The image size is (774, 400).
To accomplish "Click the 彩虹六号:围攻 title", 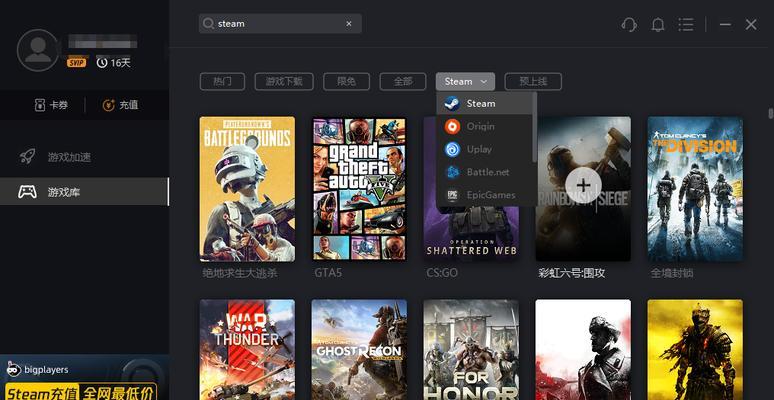I will tap(572, 273).
